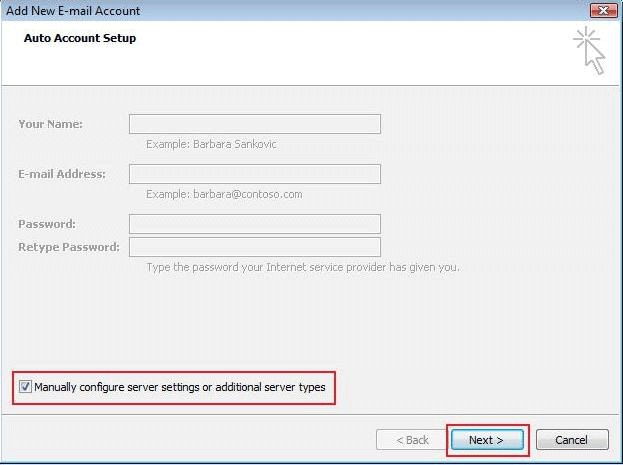Click the 'Retype Password:' label
Image resolution: width=623 pixels, height=465 pixels.
point(68,247)
